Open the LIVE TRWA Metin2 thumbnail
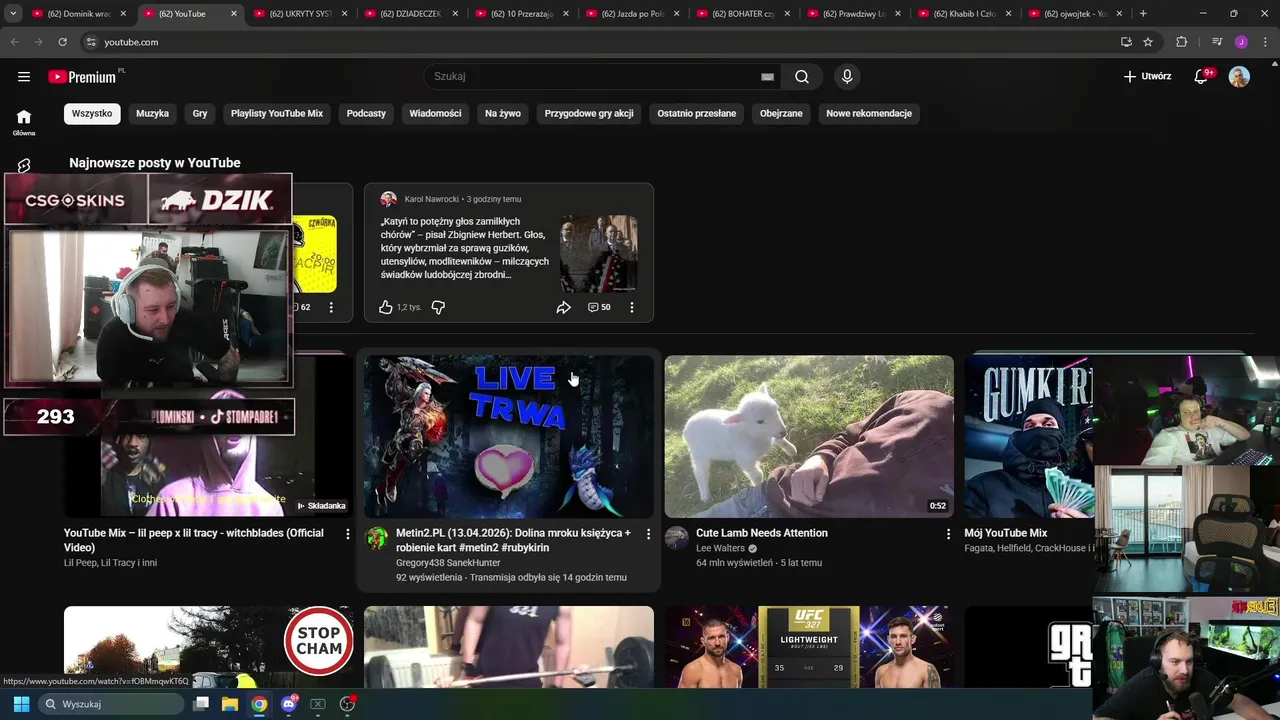Viewport: 1280px width, 720px height. (x=509, y=436)
